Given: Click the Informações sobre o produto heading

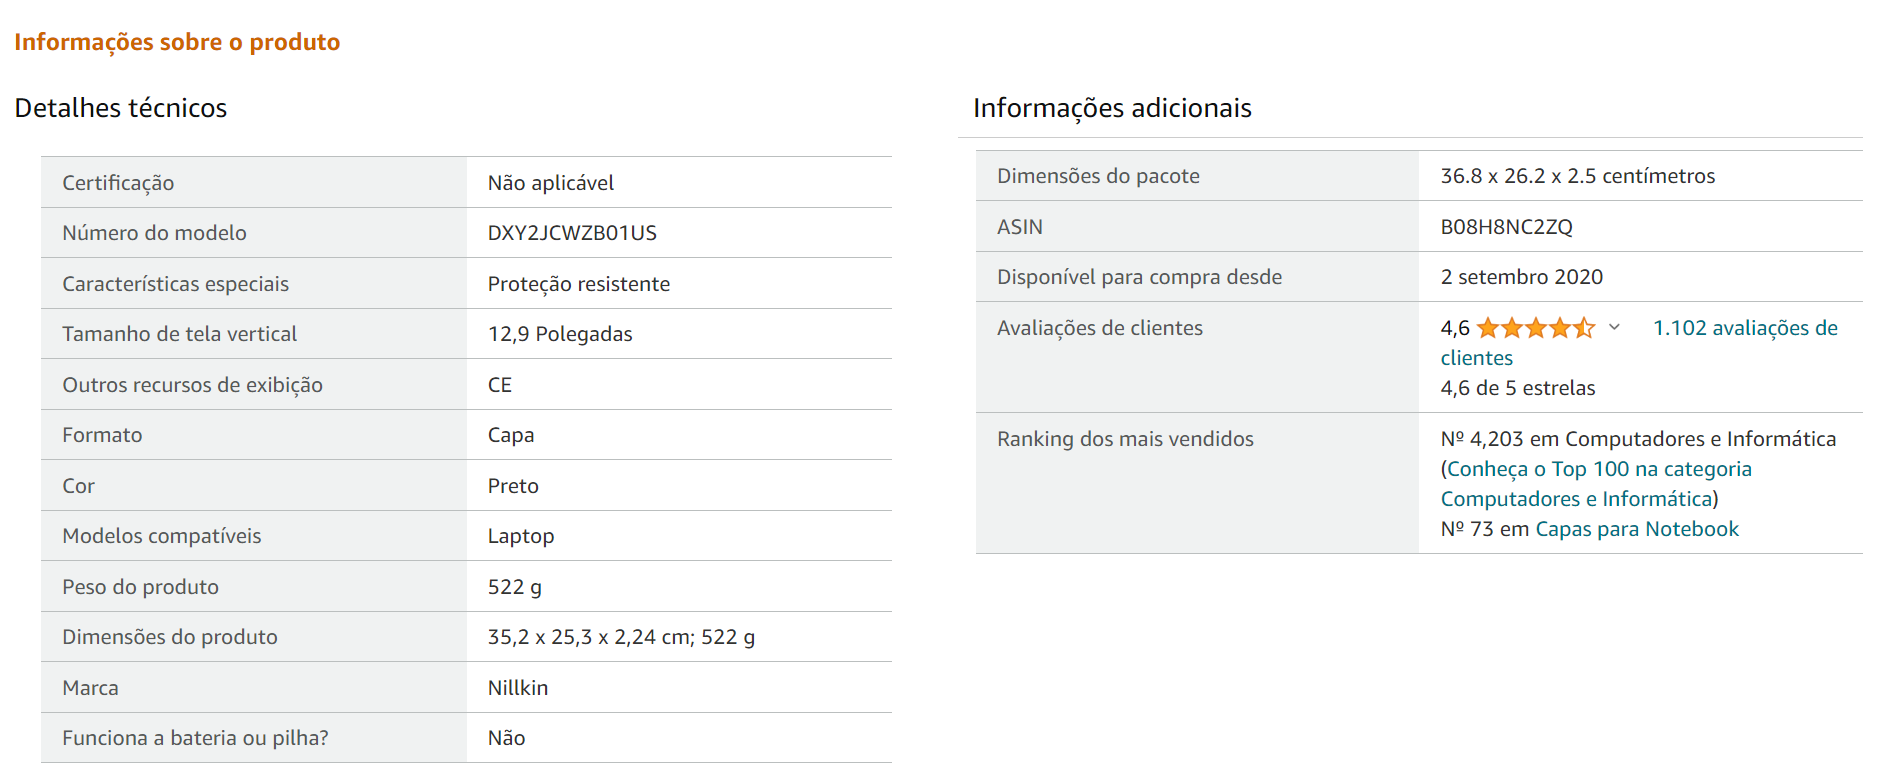Looking at the screenshot, I should (177, 42).
